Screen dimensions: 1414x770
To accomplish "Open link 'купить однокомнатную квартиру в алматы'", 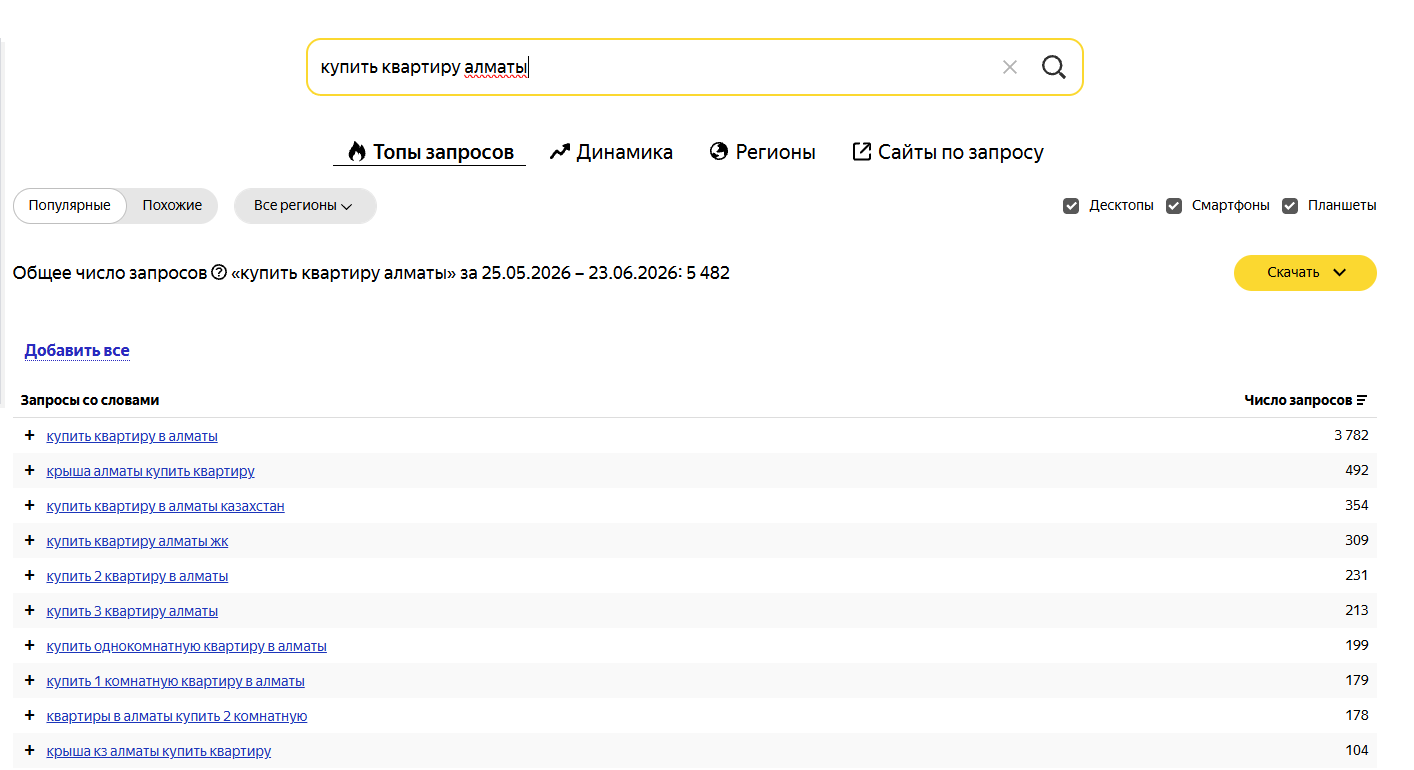I will (186, 646).
